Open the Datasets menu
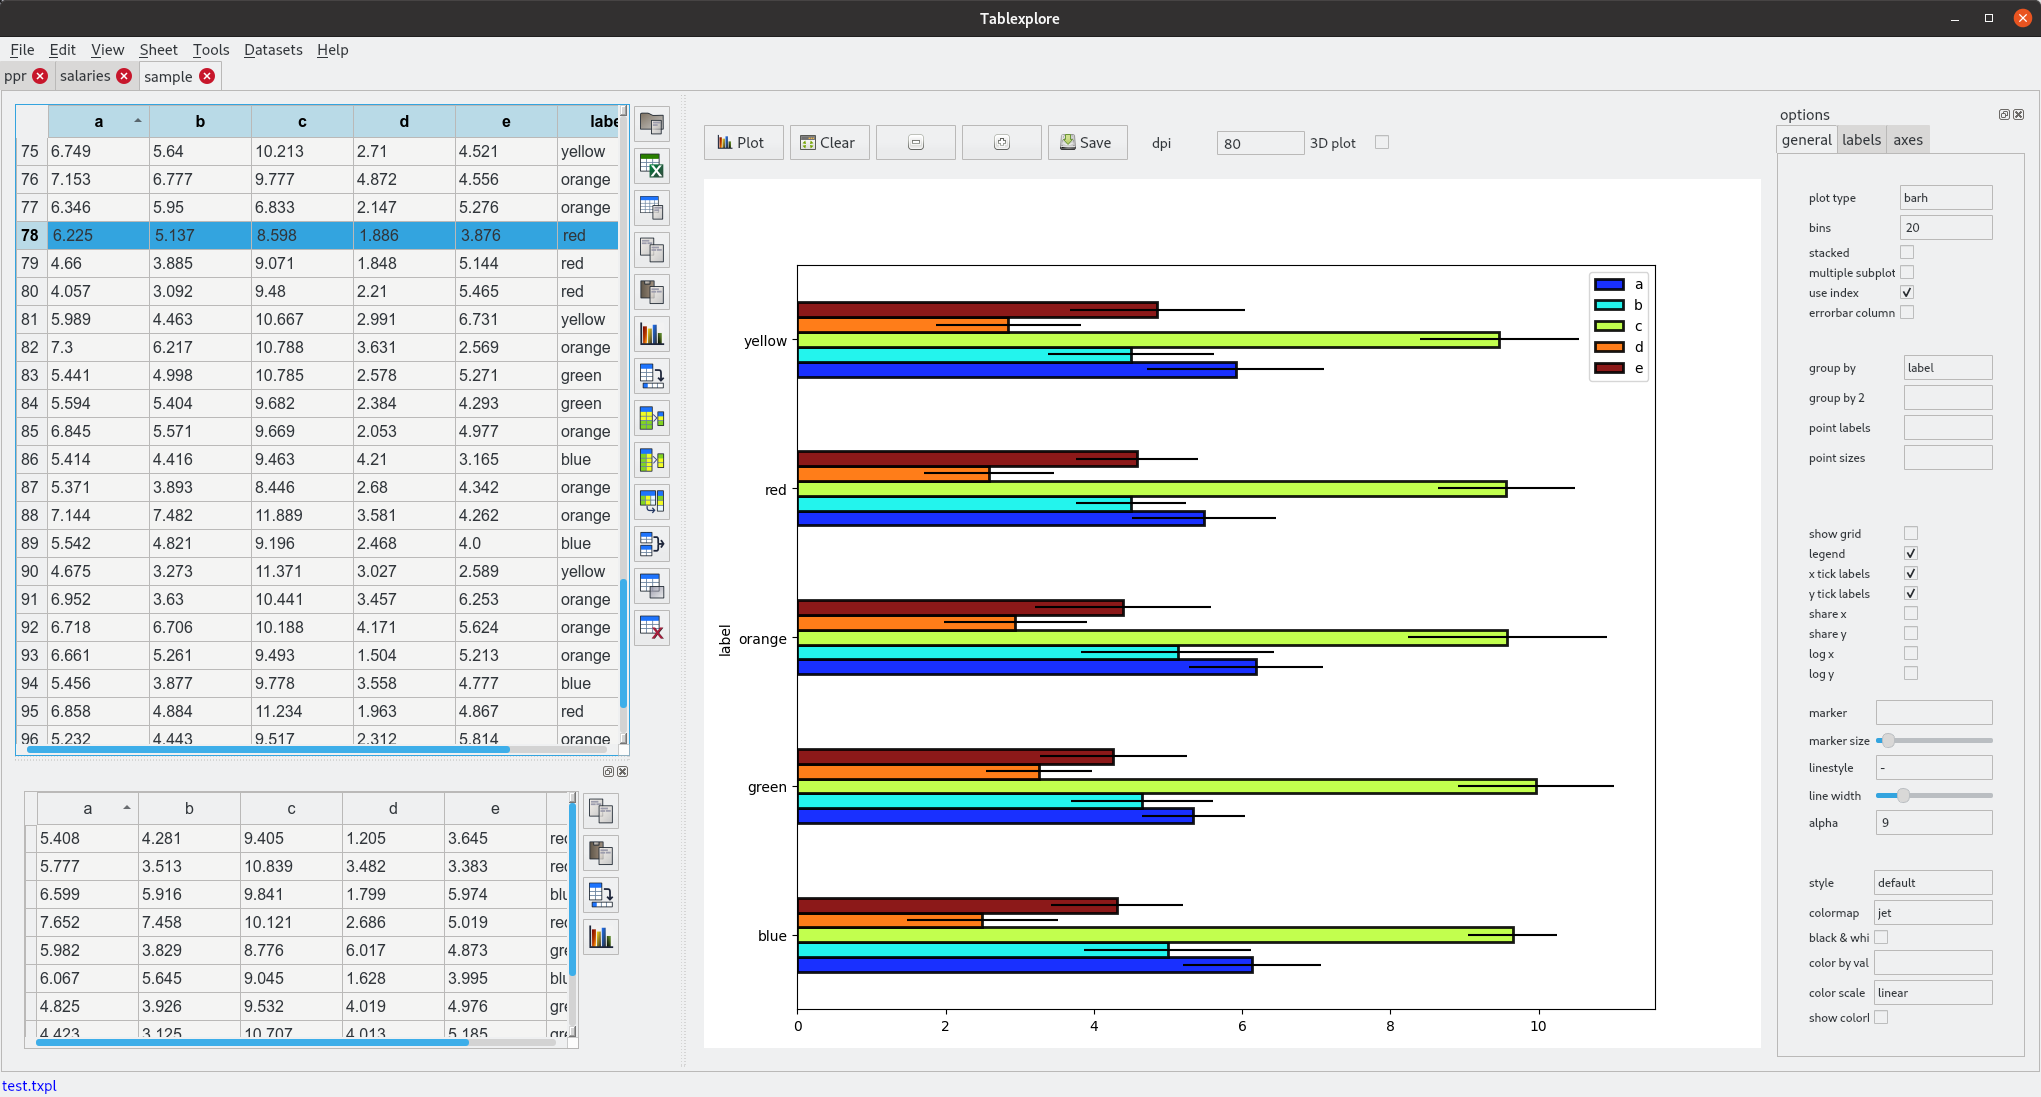 (x=272, y=50)
